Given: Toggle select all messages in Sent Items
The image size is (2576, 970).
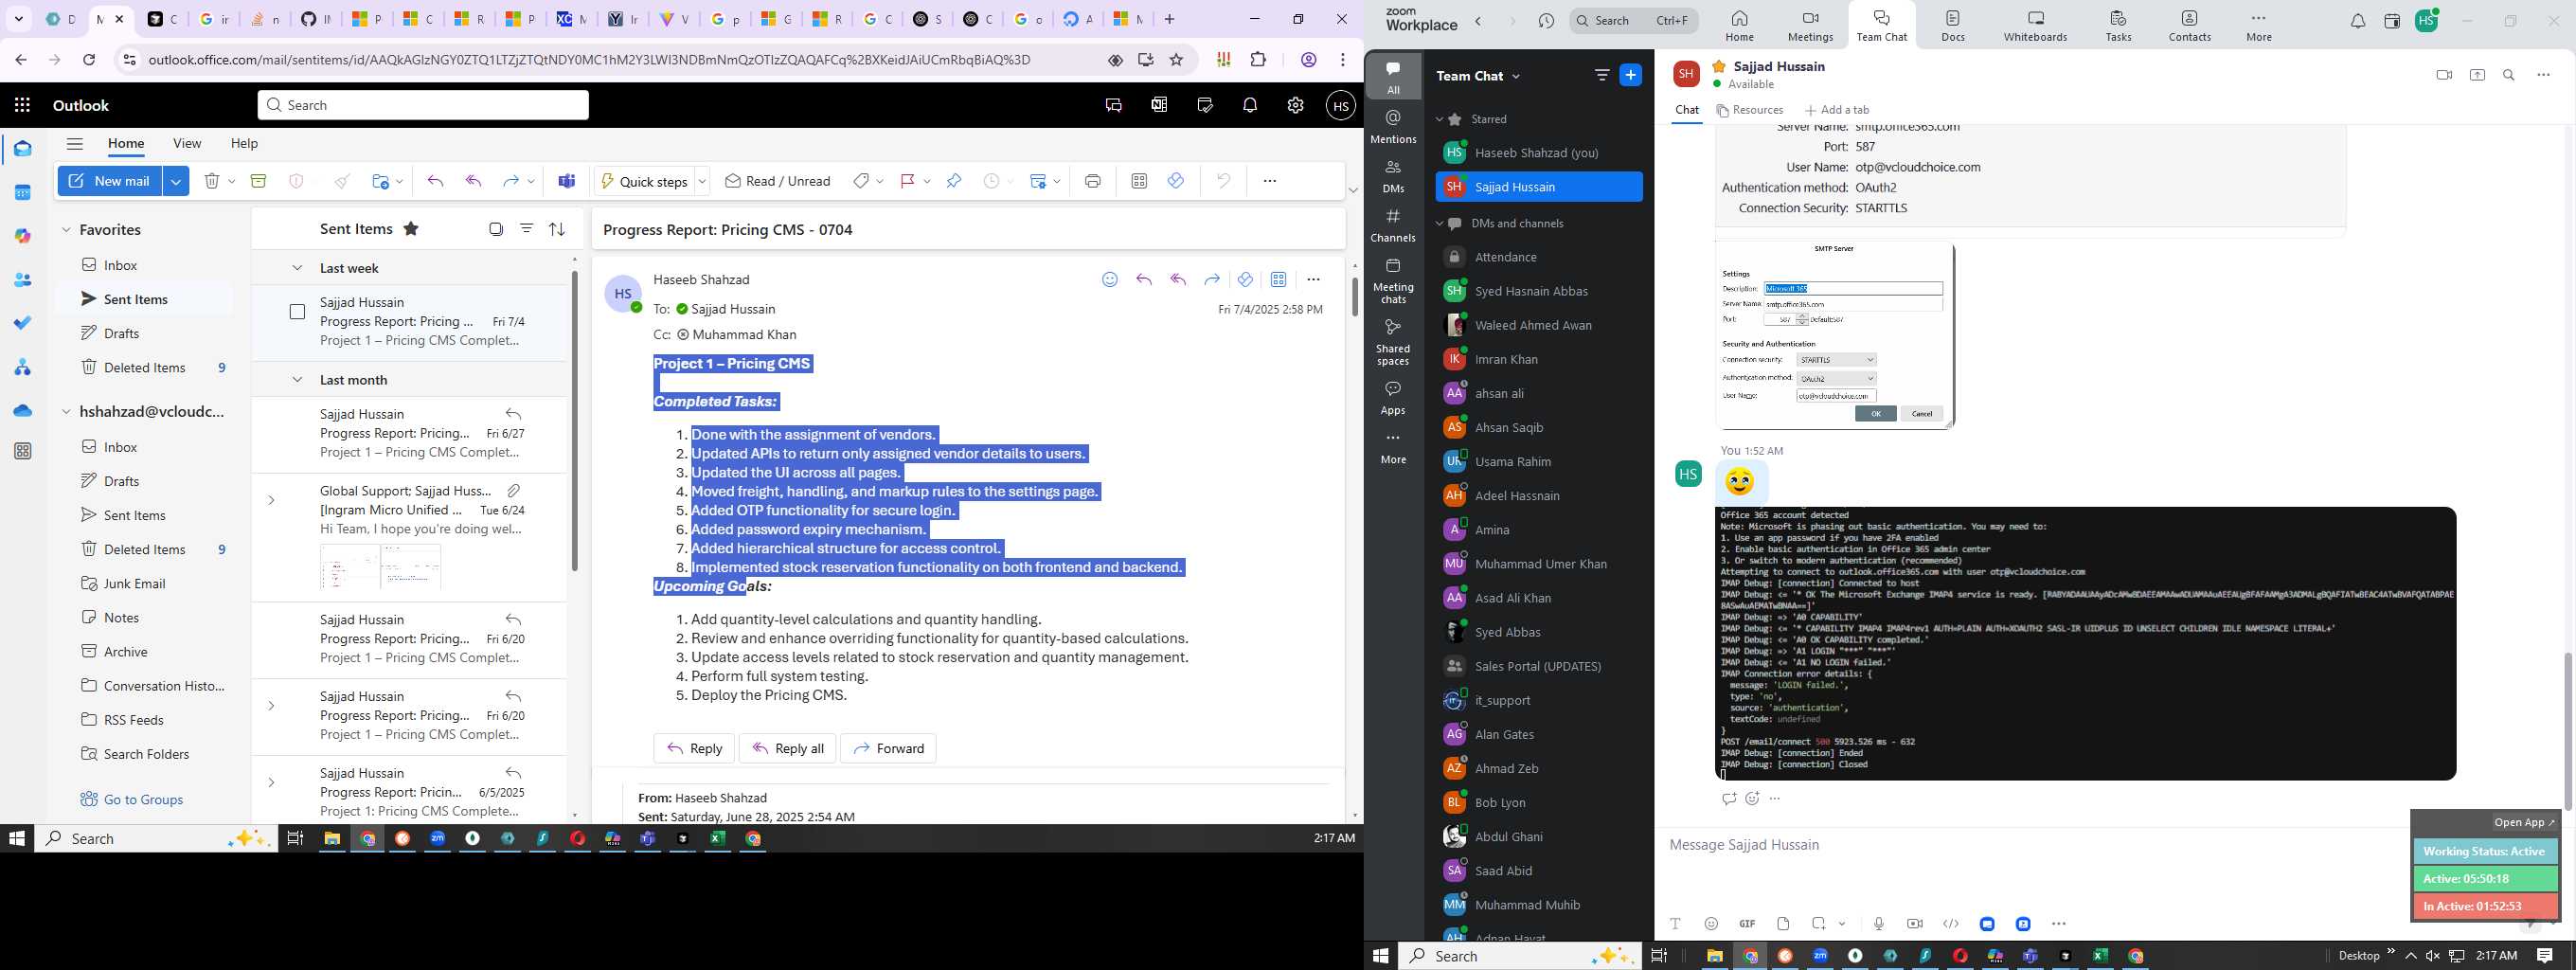Looking at the screenshot, I should pyautogui.click(x=496, y=229).
